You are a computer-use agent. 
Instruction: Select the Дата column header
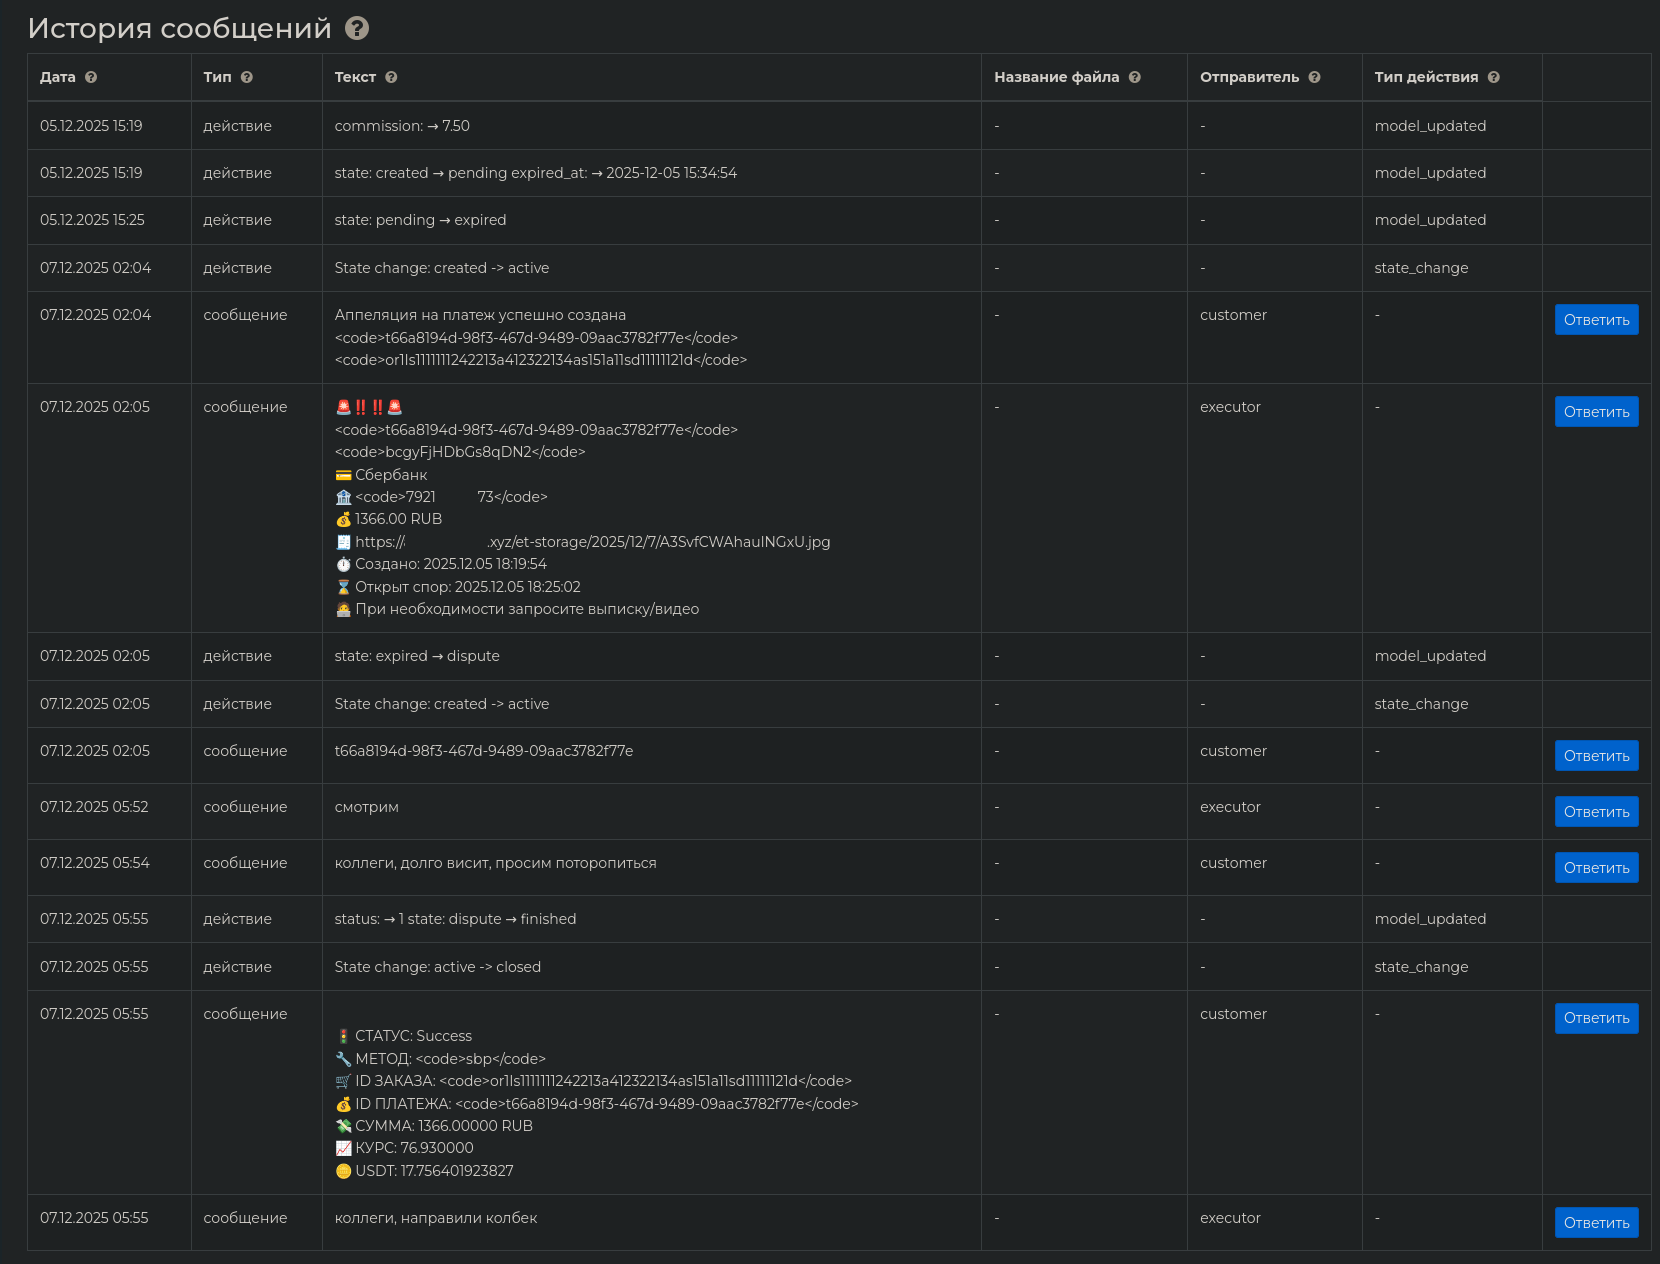tap(58, 77)
